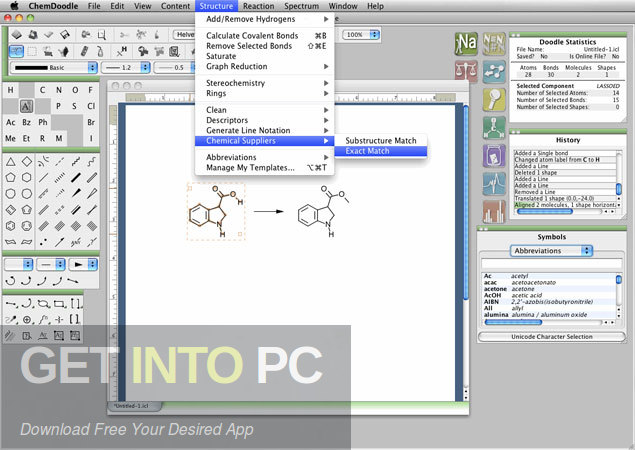Choose the Oxygen element label O
Viewport: 635px width, 450px height.
click(75, 90)
